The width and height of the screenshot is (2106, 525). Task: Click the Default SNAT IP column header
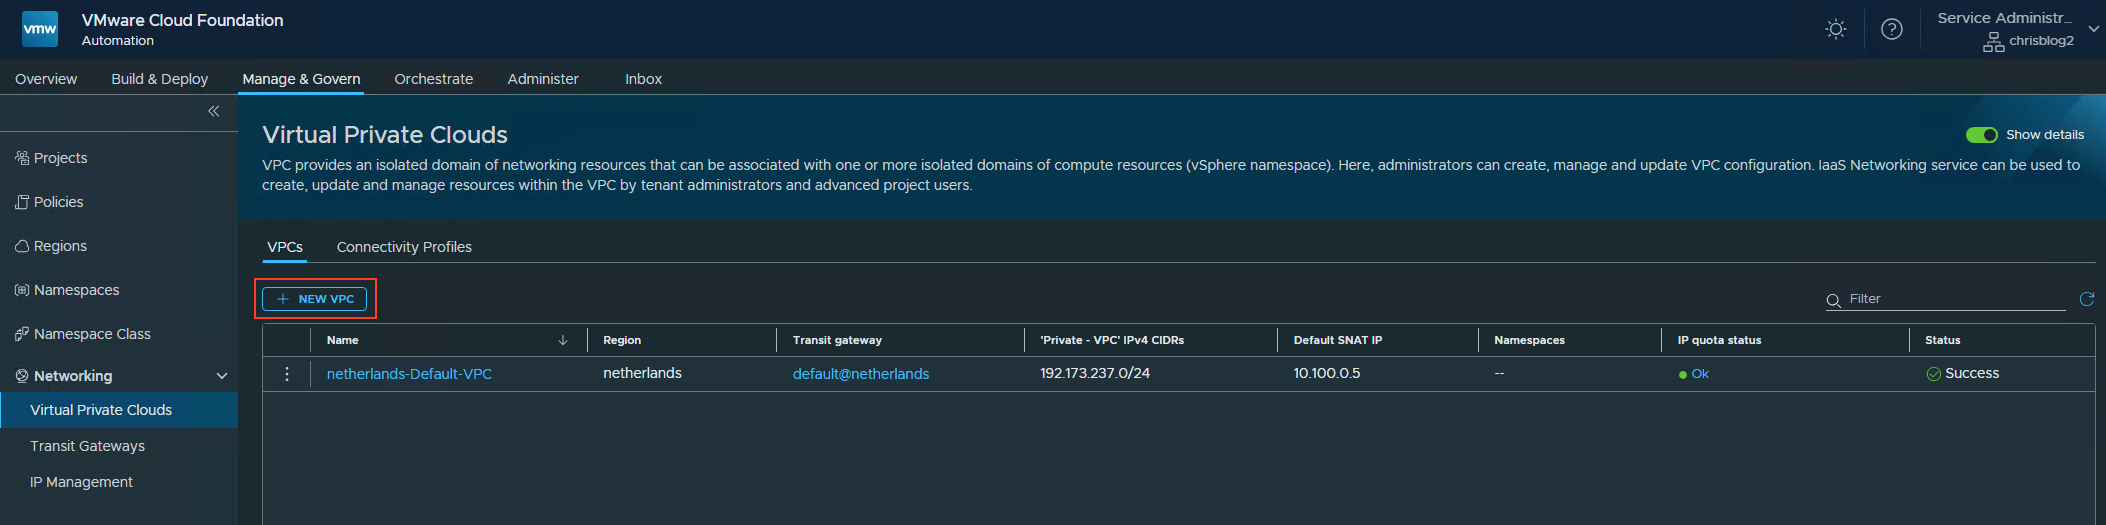point(1338,340)
